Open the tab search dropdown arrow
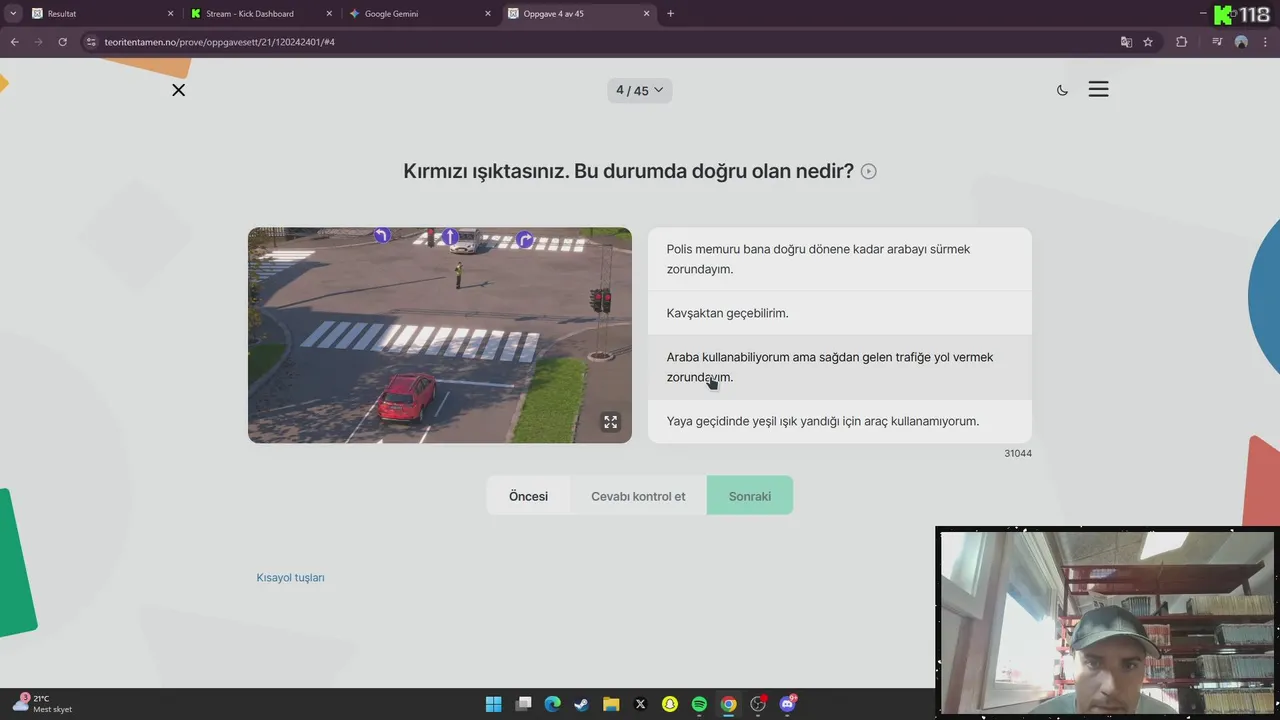1280x720 pixels. (x=13, y=14)
